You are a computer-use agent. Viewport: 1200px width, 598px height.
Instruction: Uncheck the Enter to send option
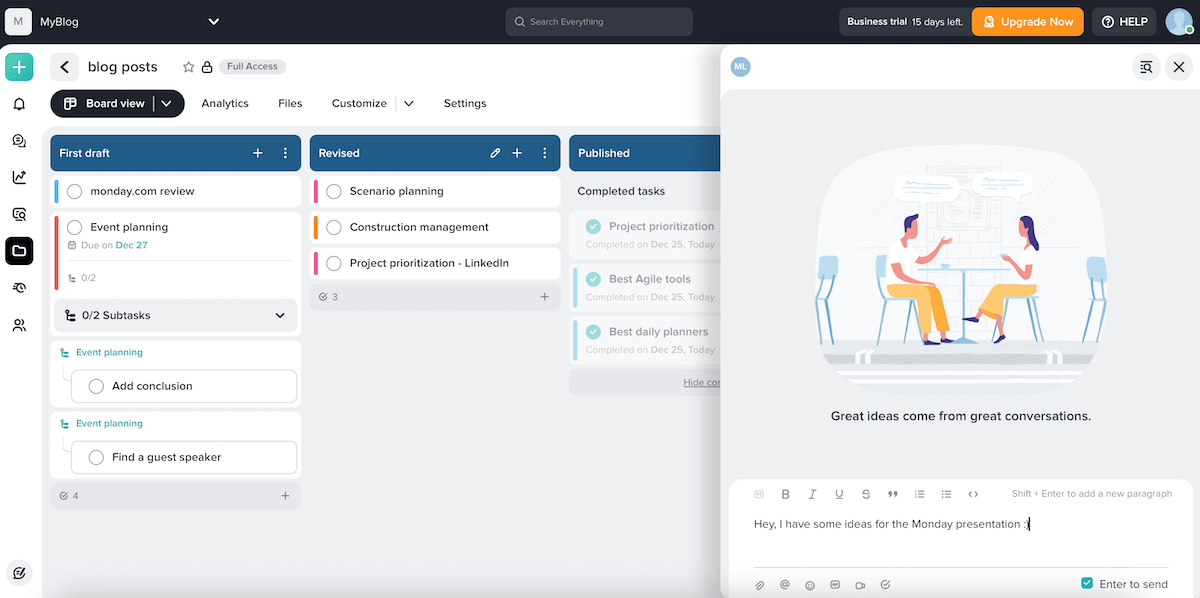(1086, 583)
